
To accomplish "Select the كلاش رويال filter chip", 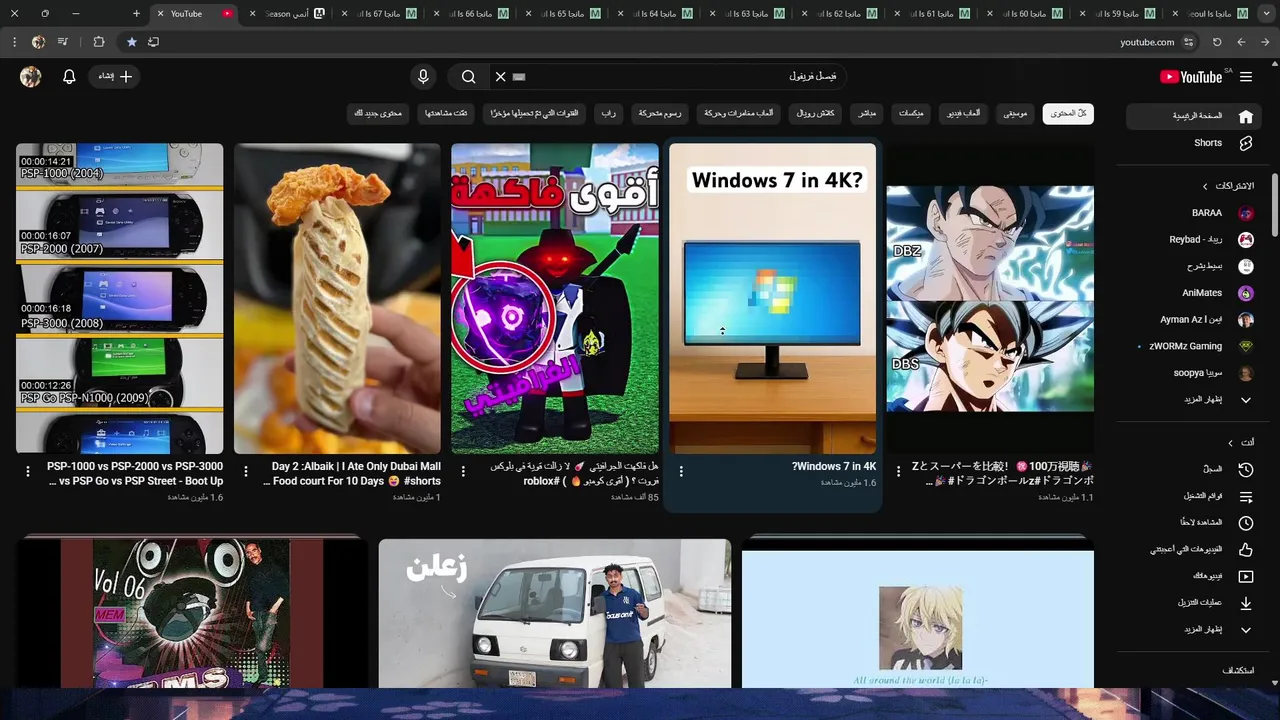I will [816, 114].
